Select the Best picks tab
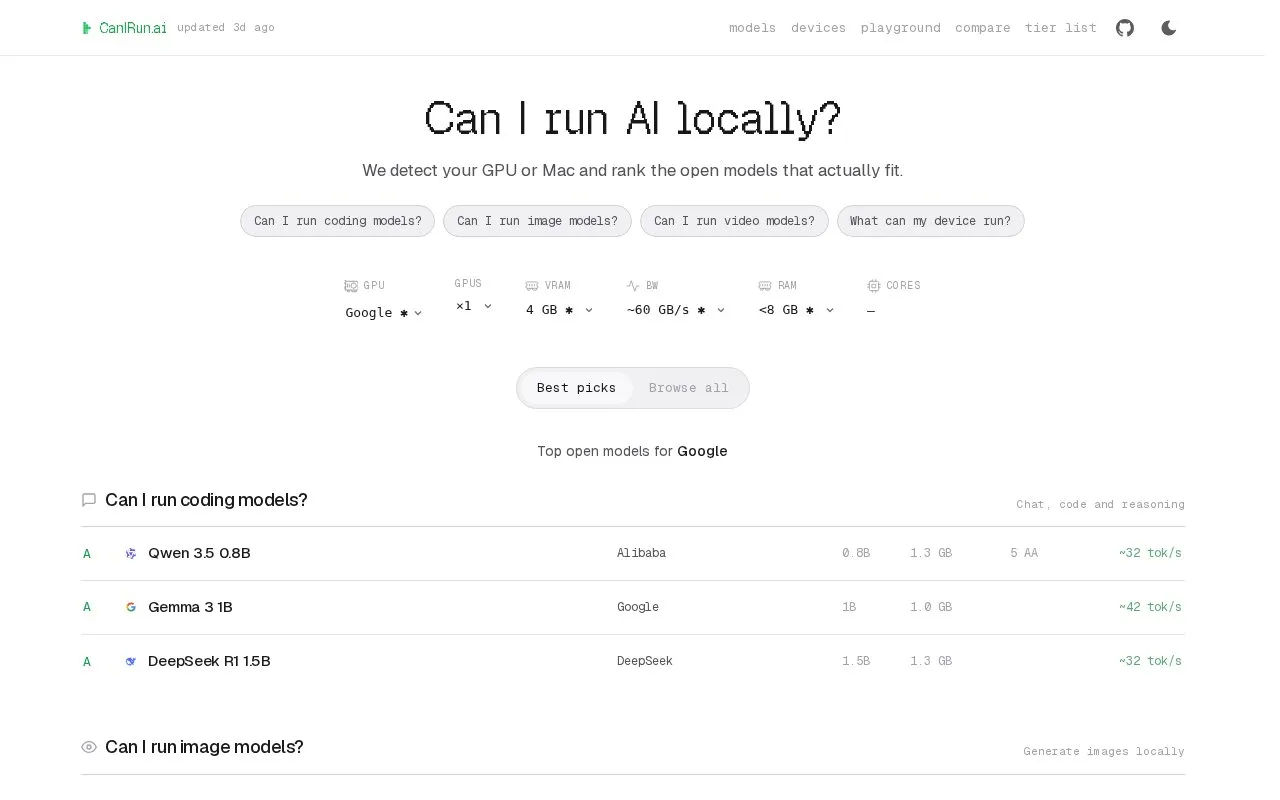Viewport: 1280px width, 800px height. (x=576, y=388)
